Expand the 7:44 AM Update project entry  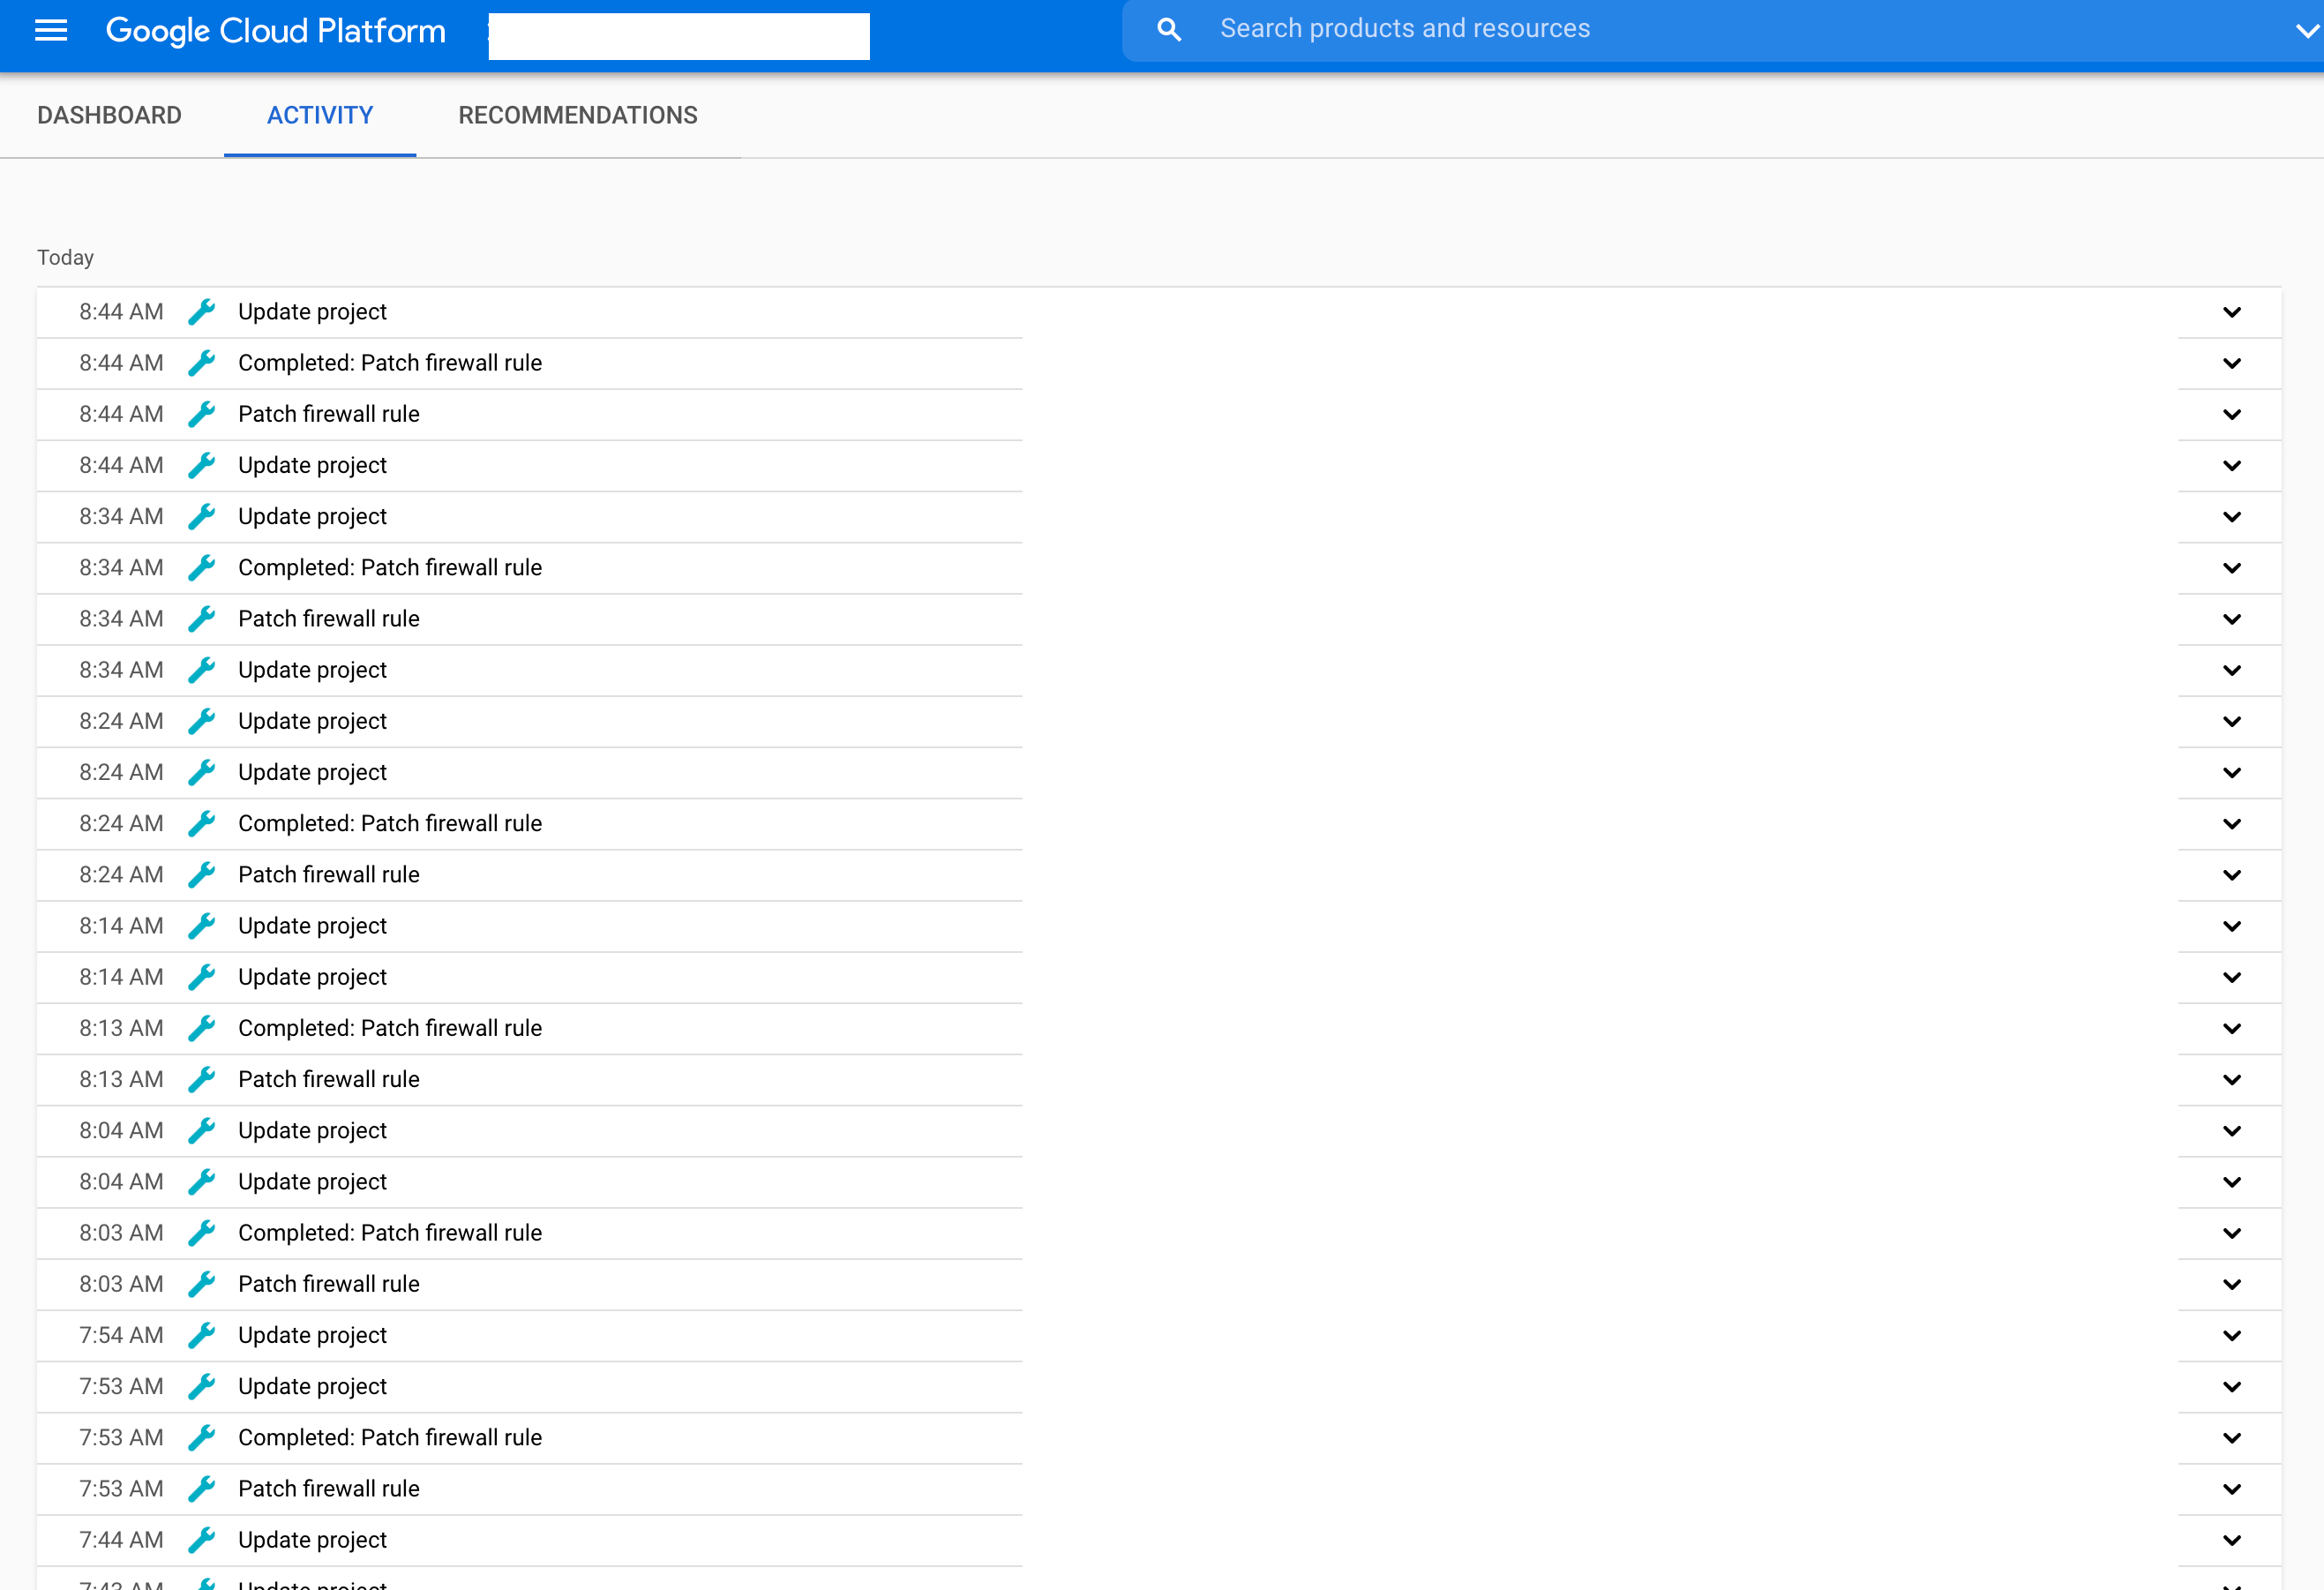click(x=2231, y=1540)
